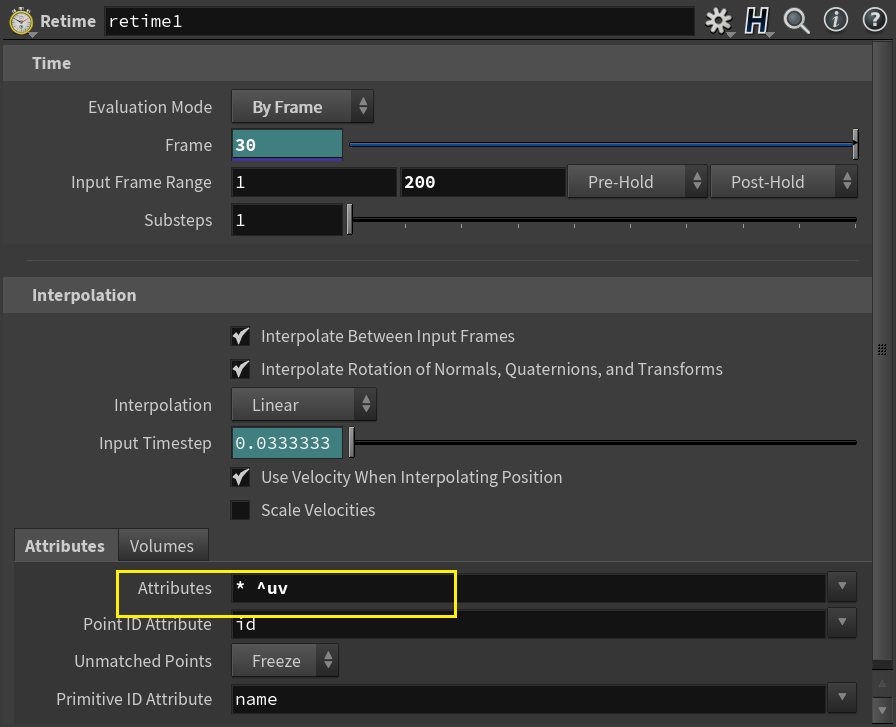Click the Primitive ID Attribute name field
Viewport: 896px width, 727px height.
pos(528,698)
